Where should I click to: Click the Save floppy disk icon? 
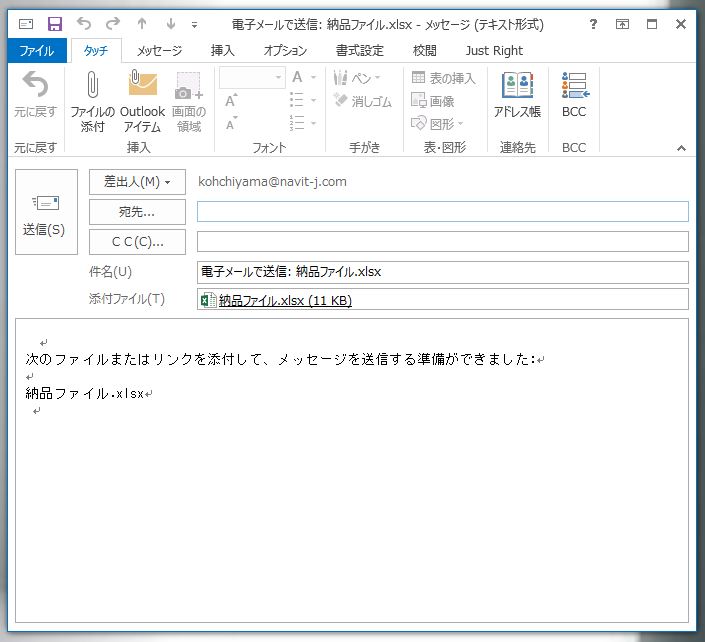55,24
